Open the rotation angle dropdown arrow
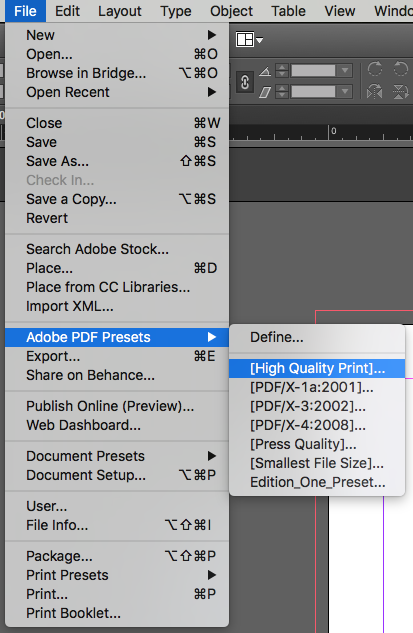Screen dimensions: 413x633 coord(345,71)
